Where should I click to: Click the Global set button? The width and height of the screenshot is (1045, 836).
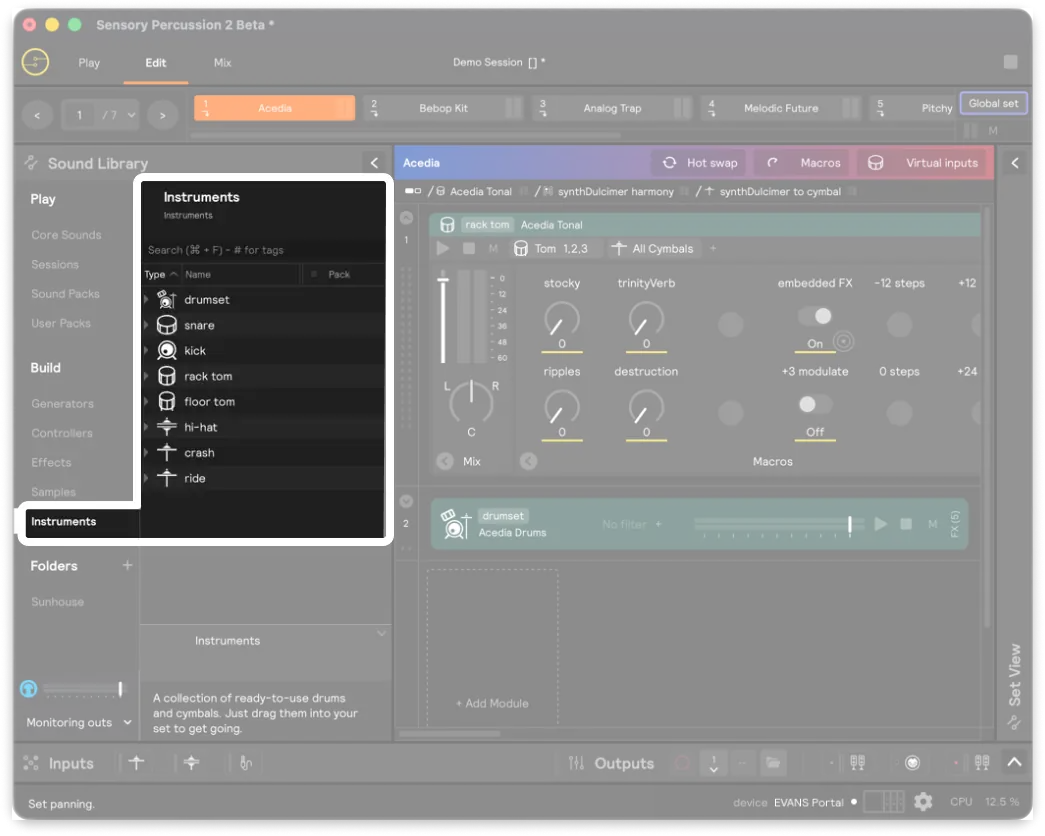pyautogui.click(x=993, y=102)
